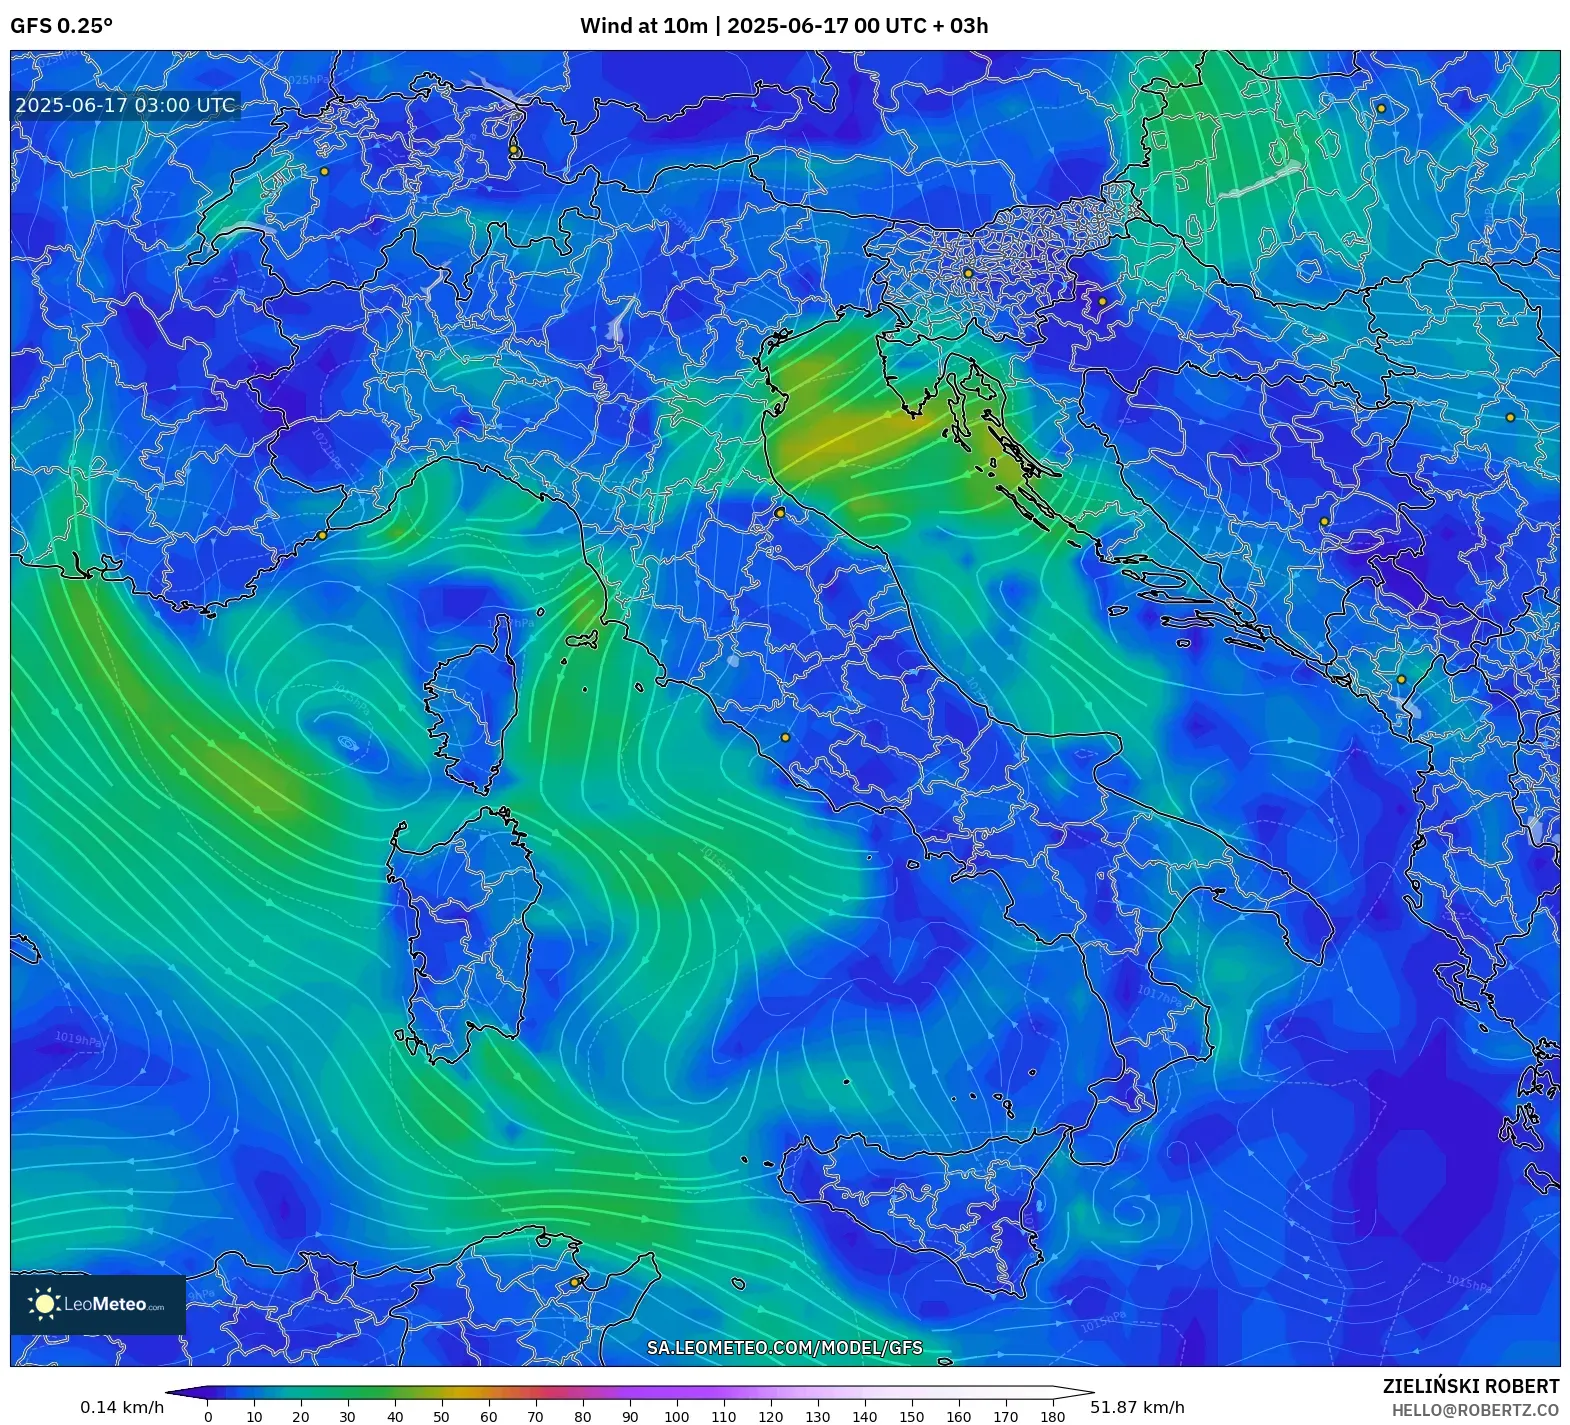The width and height of the screenshot is (1570, 1425).
Task: Click the colorbar at the 20 tick
Action: tap(301, 1392)
